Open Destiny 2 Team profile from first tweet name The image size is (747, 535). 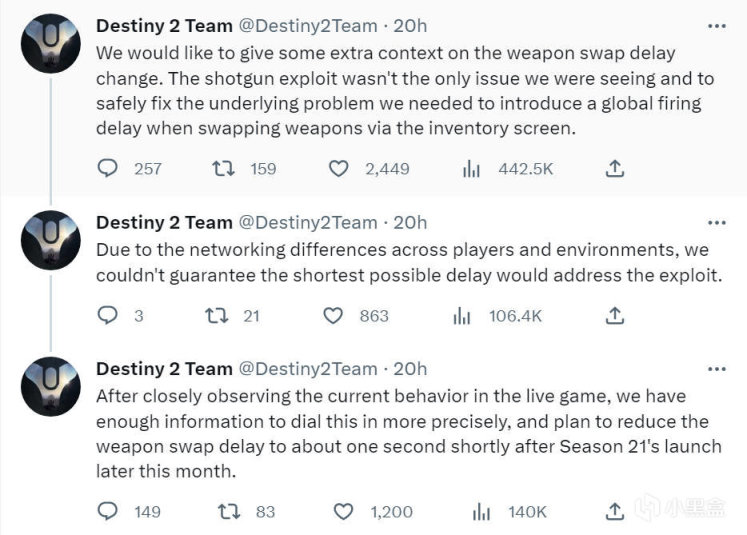click(x=161, y=25)
